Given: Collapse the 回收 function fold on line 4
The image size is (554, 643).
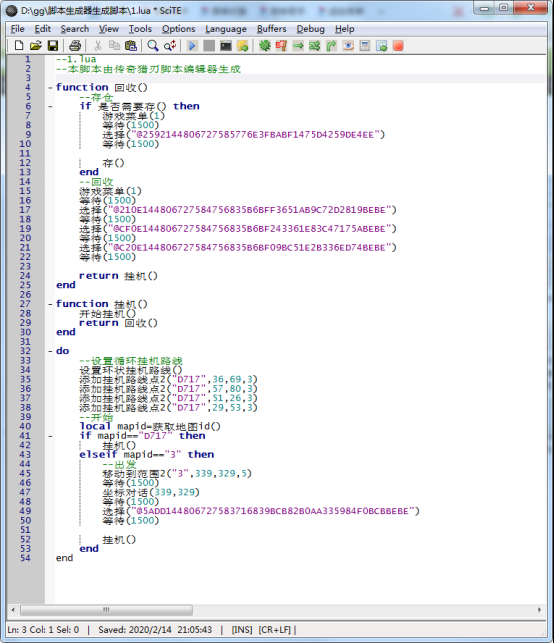Looking at the screenshot, I should 50,87.
